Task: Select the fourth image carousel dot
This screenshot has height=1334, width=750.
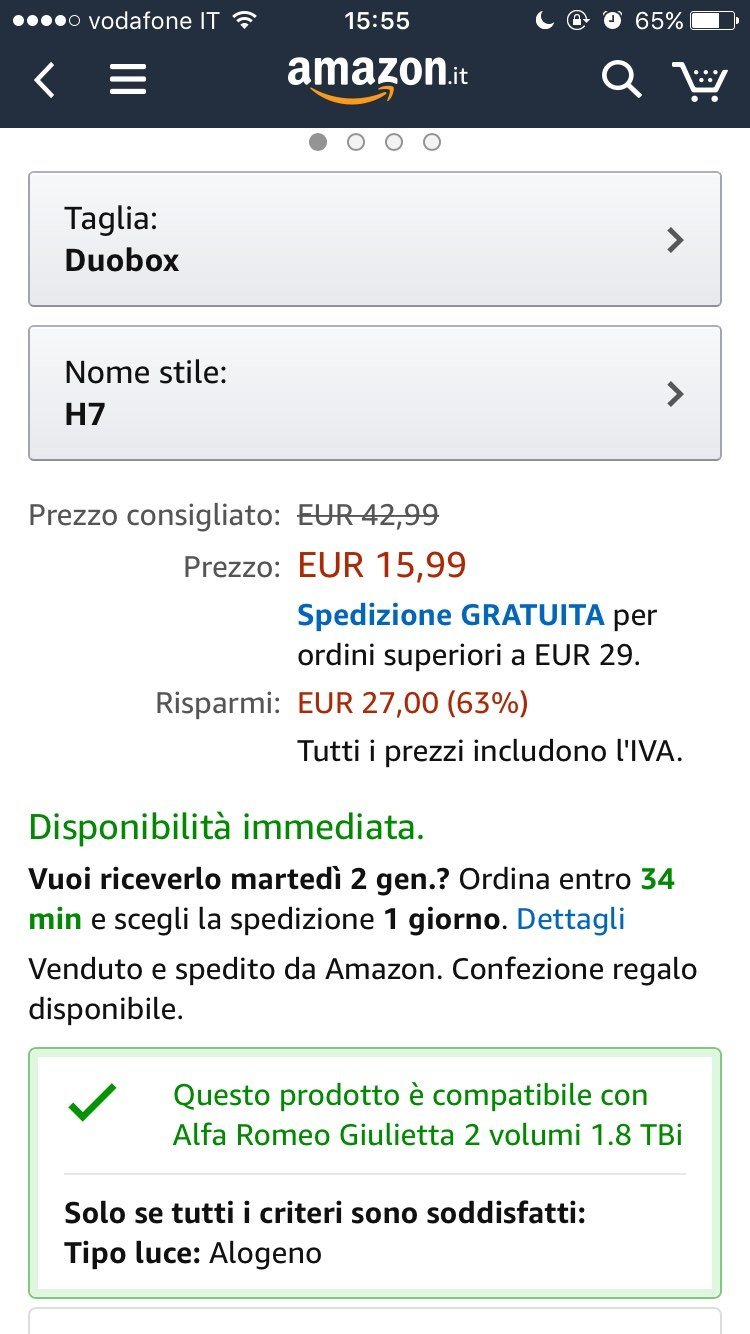Action: pos(432,142)
